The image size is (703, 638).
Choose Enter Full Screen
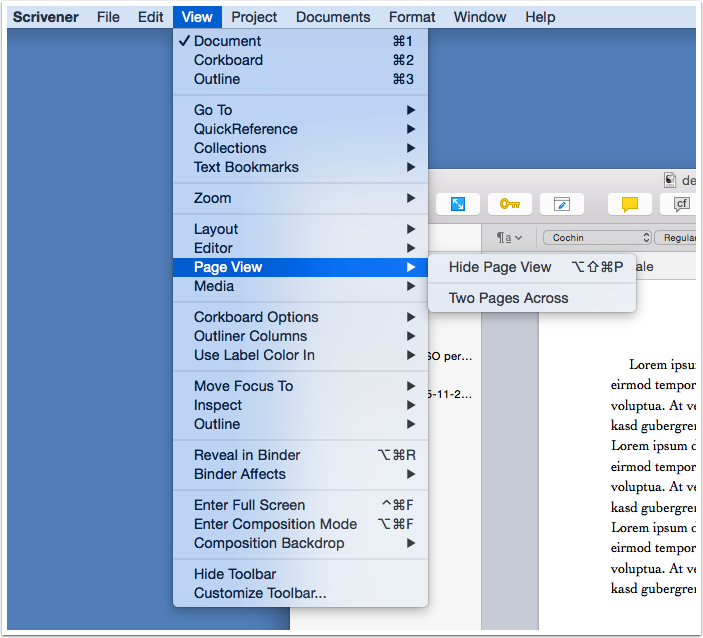(300, 505)
